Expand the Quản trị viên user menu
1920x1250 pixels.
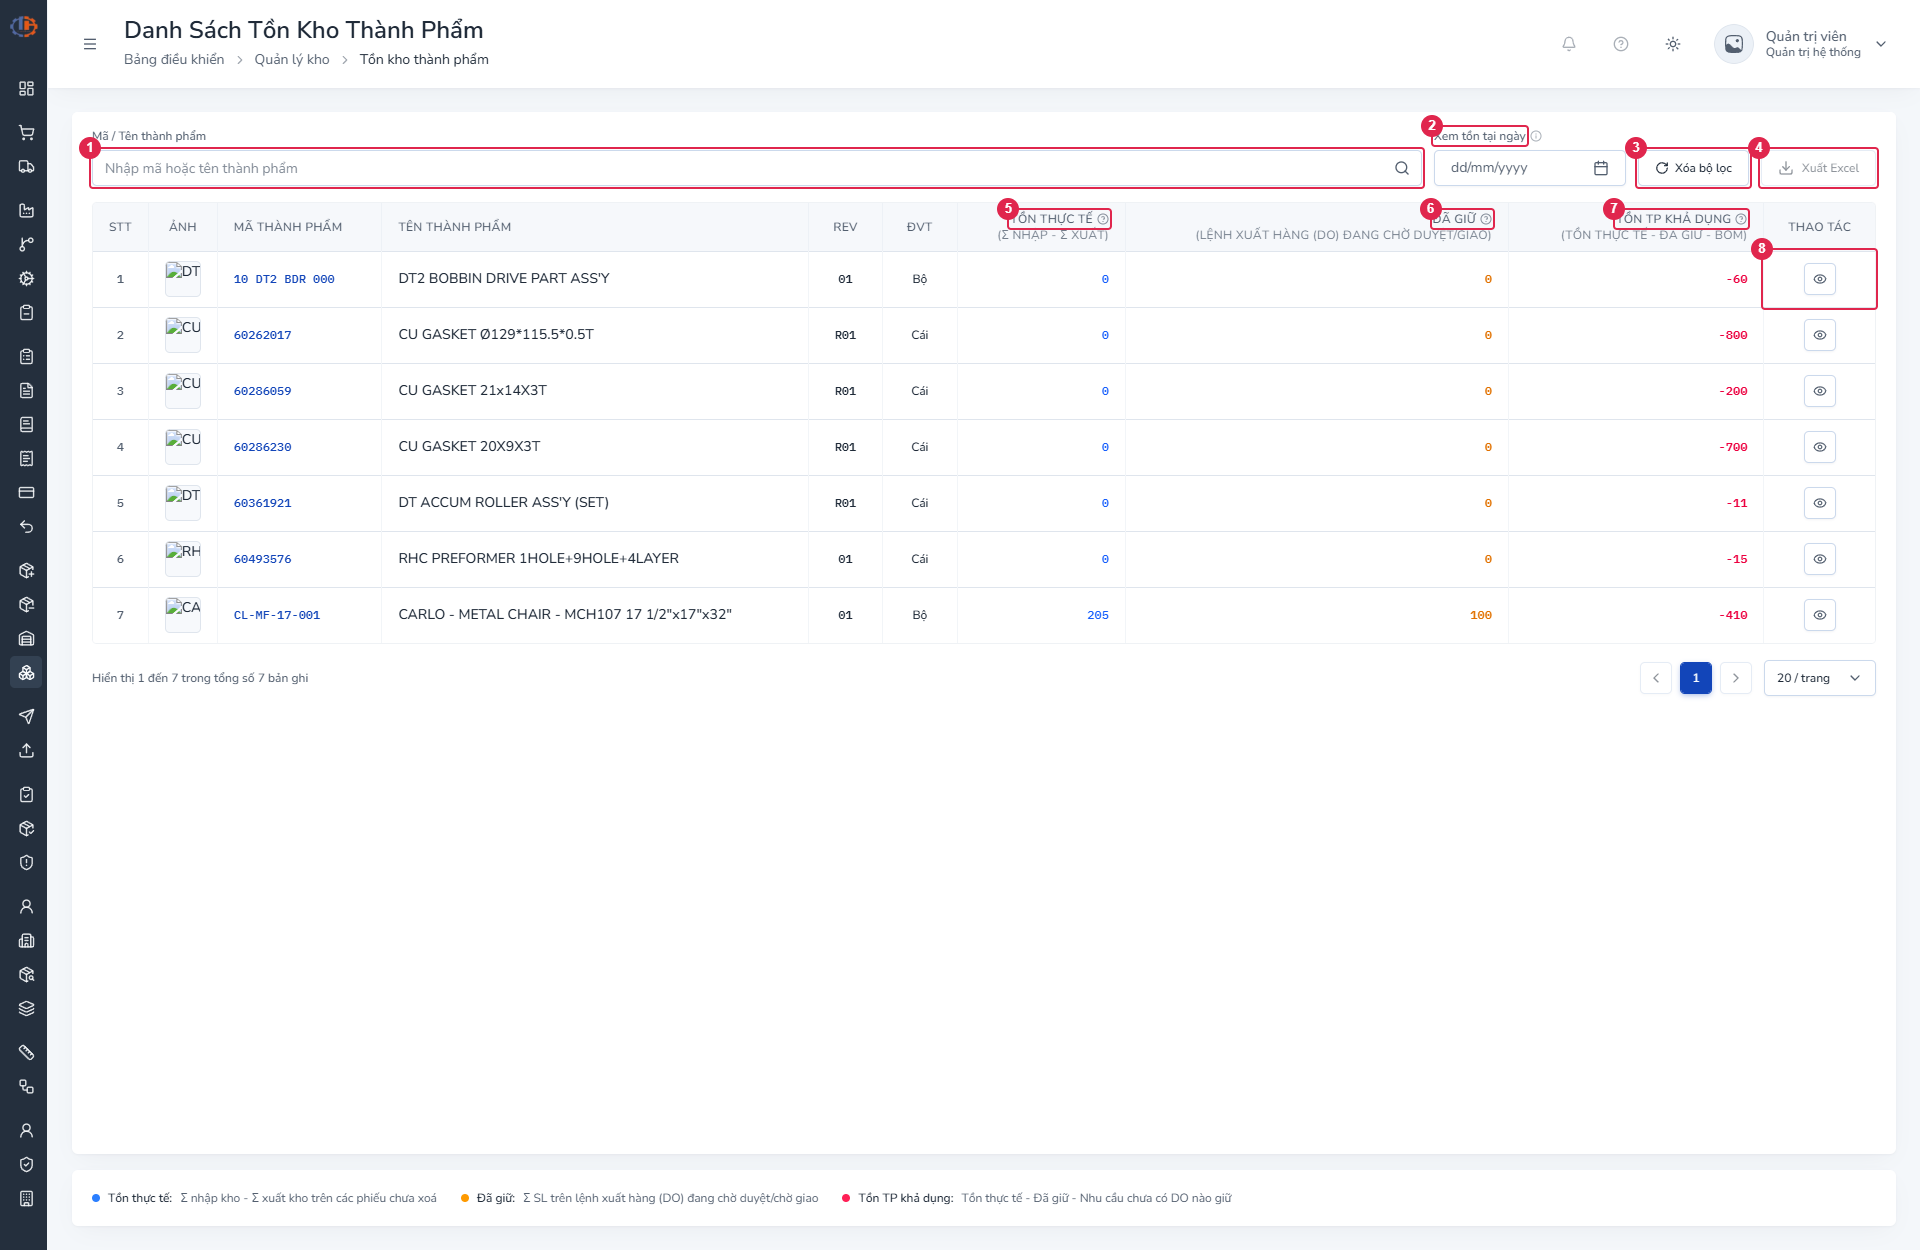[x=1801, y=44]
